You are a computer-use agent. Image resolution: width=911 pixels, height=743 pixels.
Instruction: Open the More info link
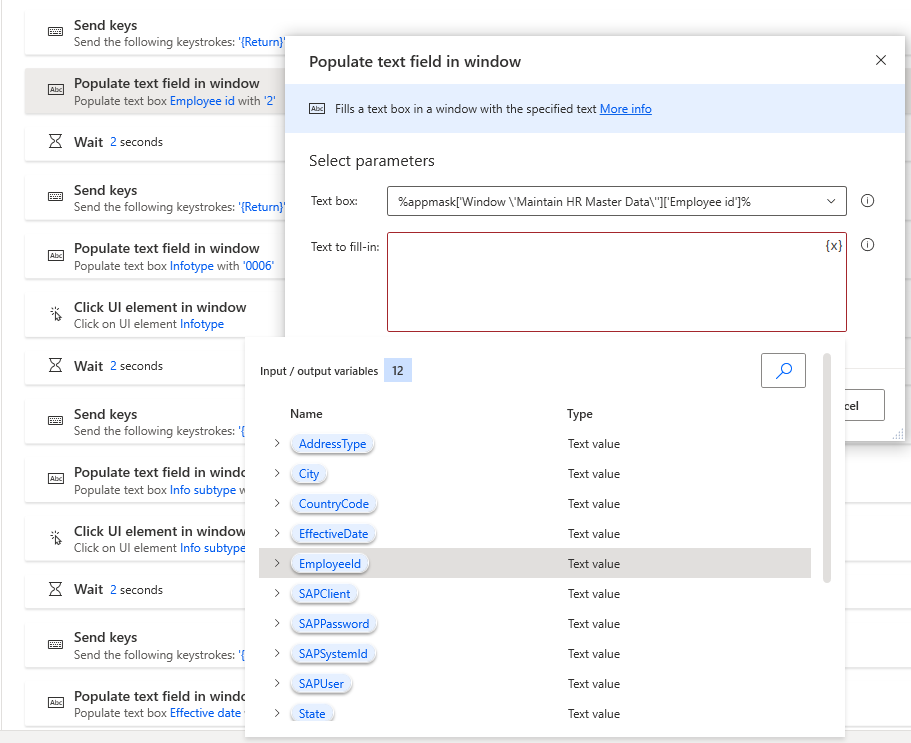(625, 109)
